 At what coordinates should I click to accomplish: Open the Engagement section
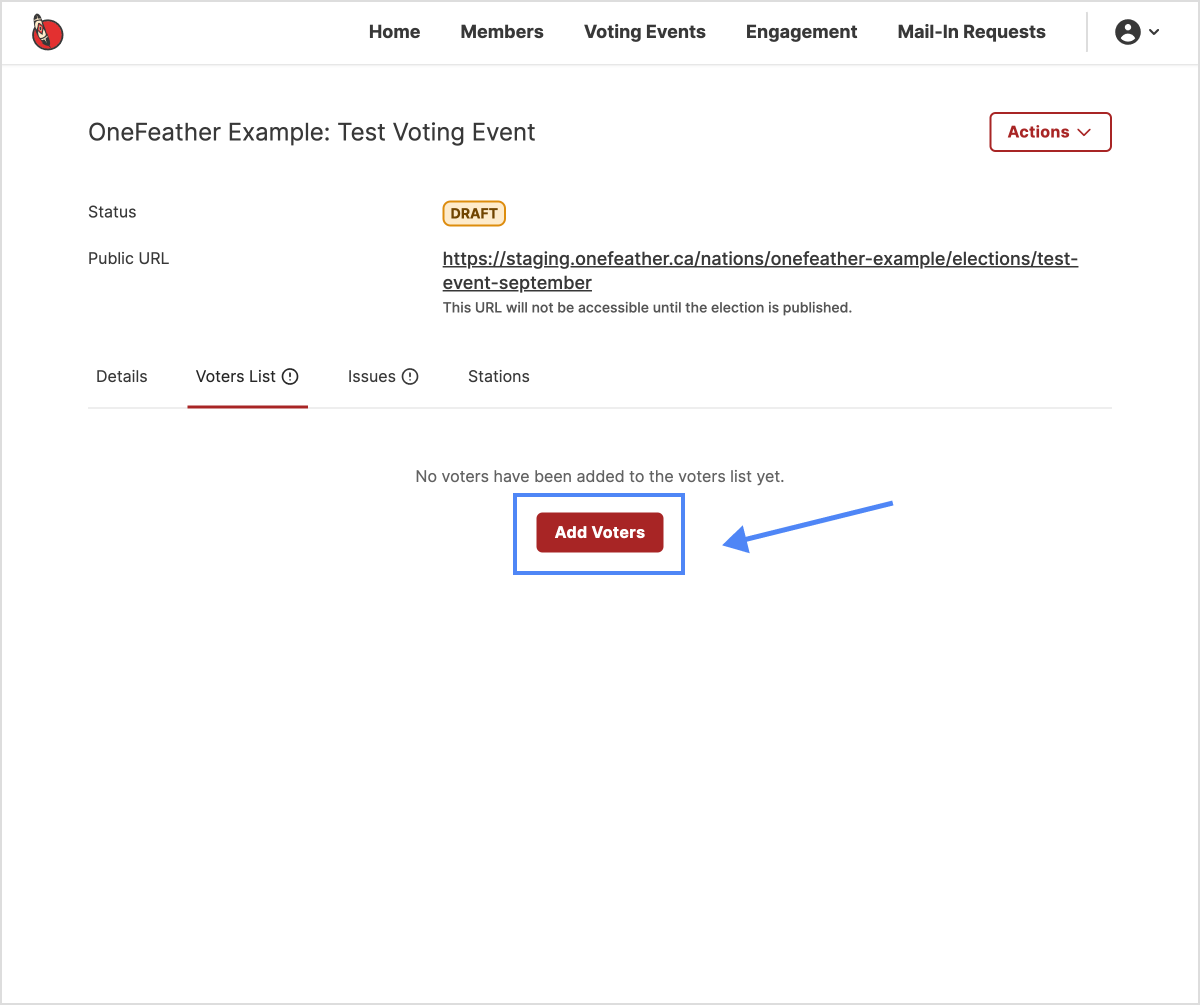(x=801, y=32)
